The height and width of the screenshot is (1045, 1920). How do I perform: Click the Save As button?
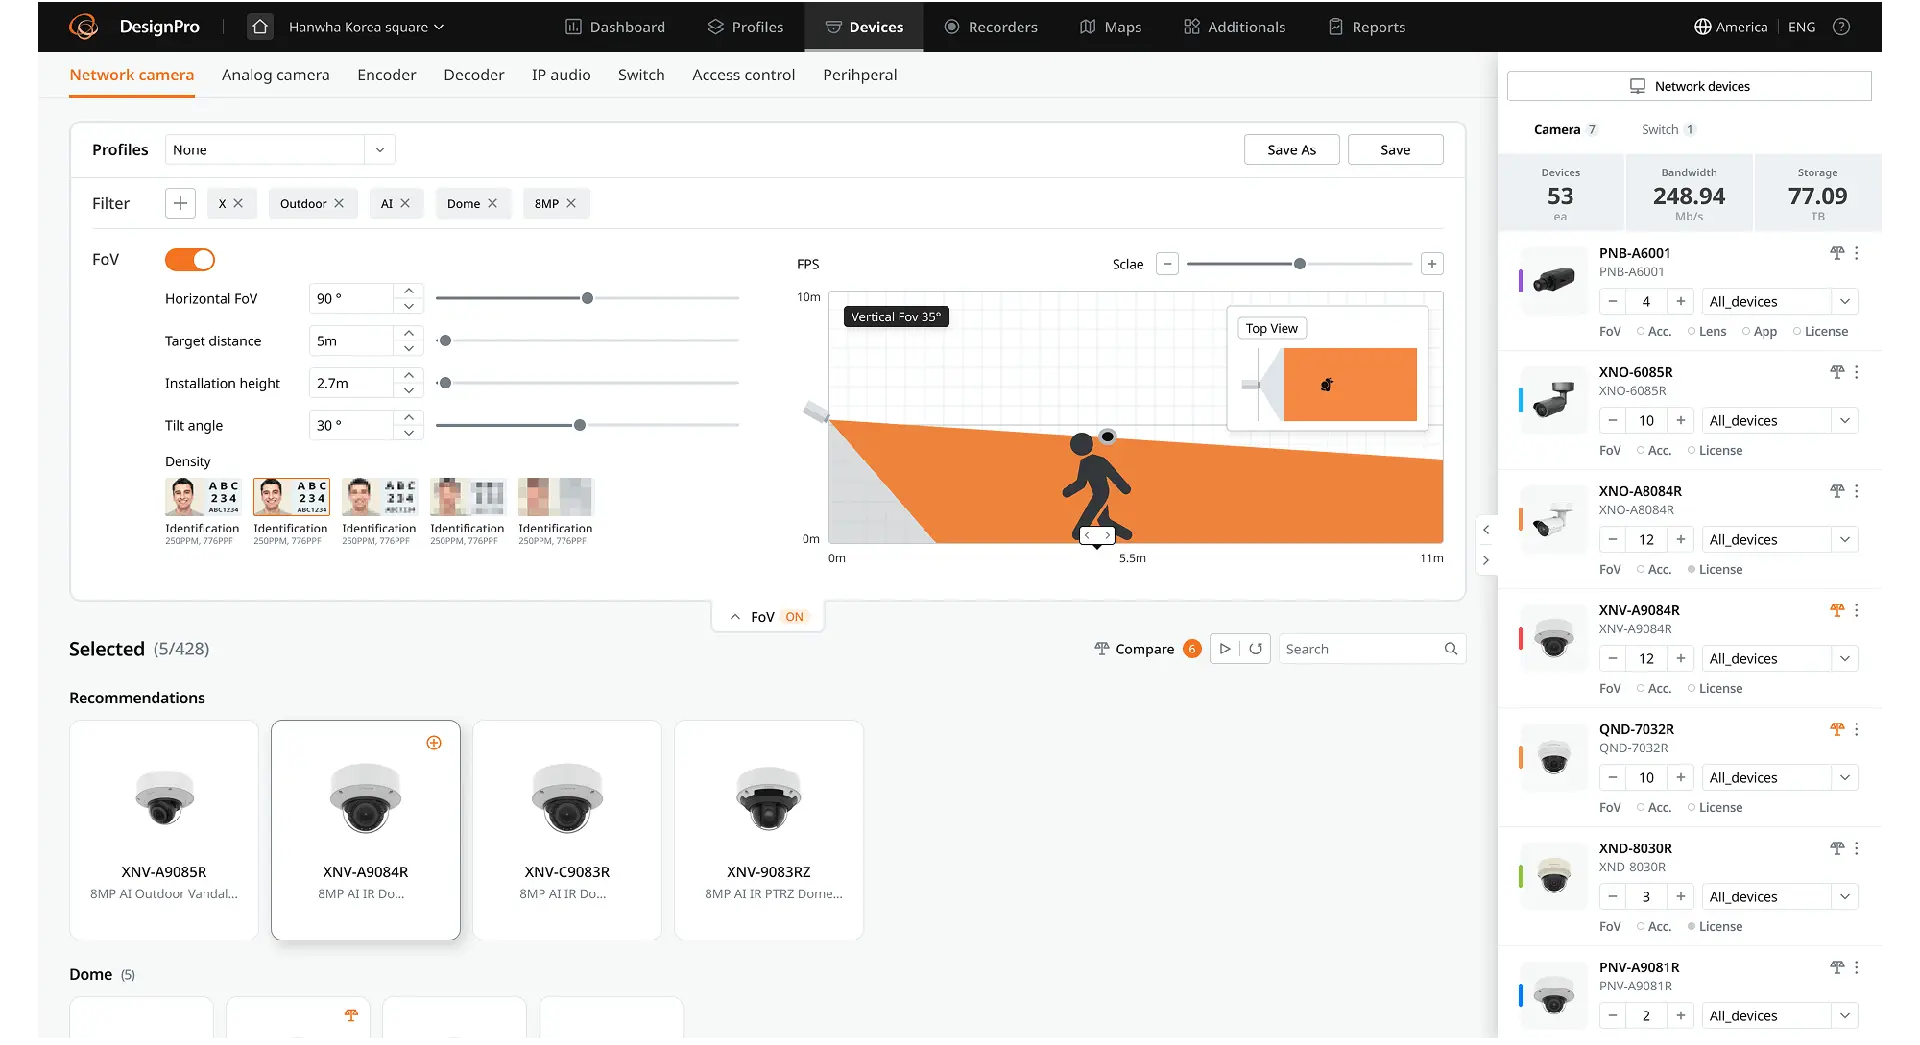[x=1291, y=150]
